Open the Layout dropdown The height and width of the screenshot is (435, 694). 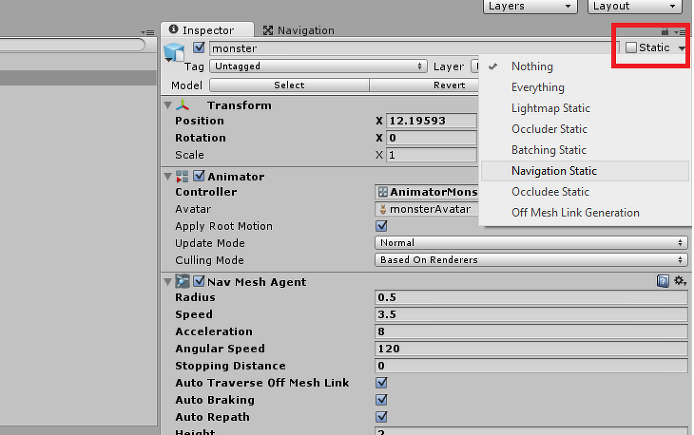point(634,6)
